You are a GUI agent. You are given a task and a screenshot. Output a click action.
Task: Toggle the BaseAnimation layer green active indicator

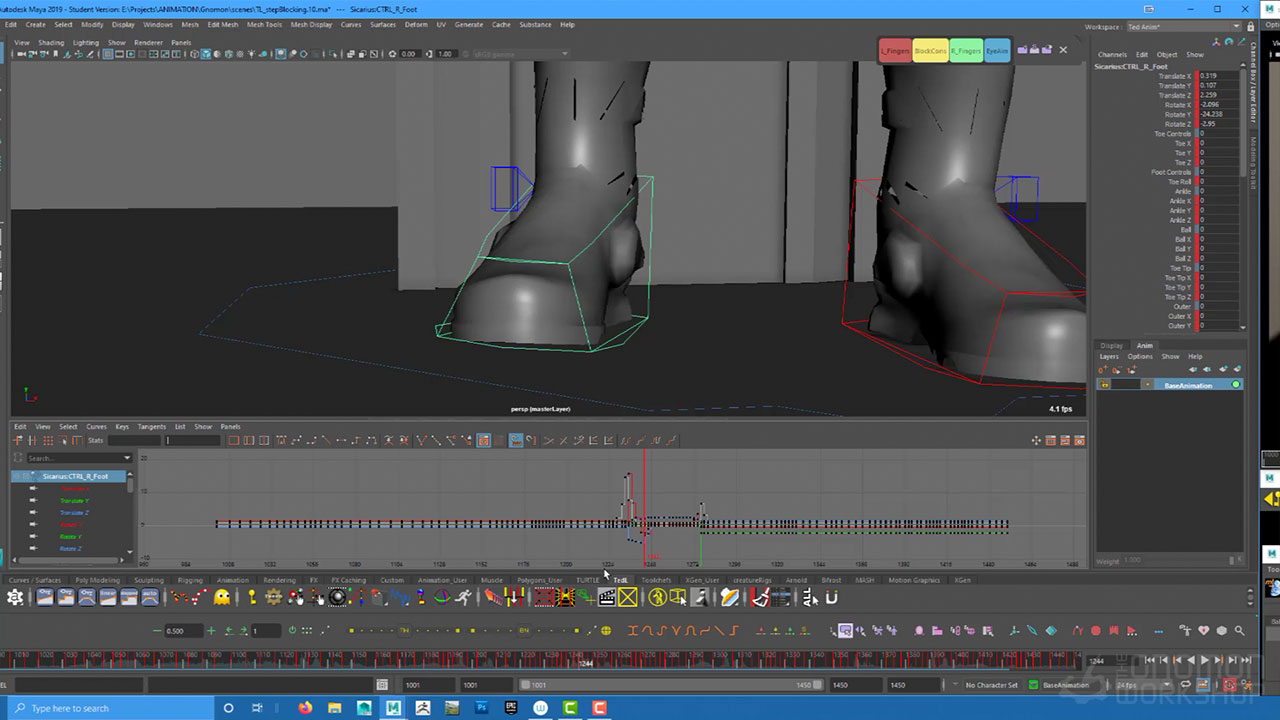point(1236,385)
